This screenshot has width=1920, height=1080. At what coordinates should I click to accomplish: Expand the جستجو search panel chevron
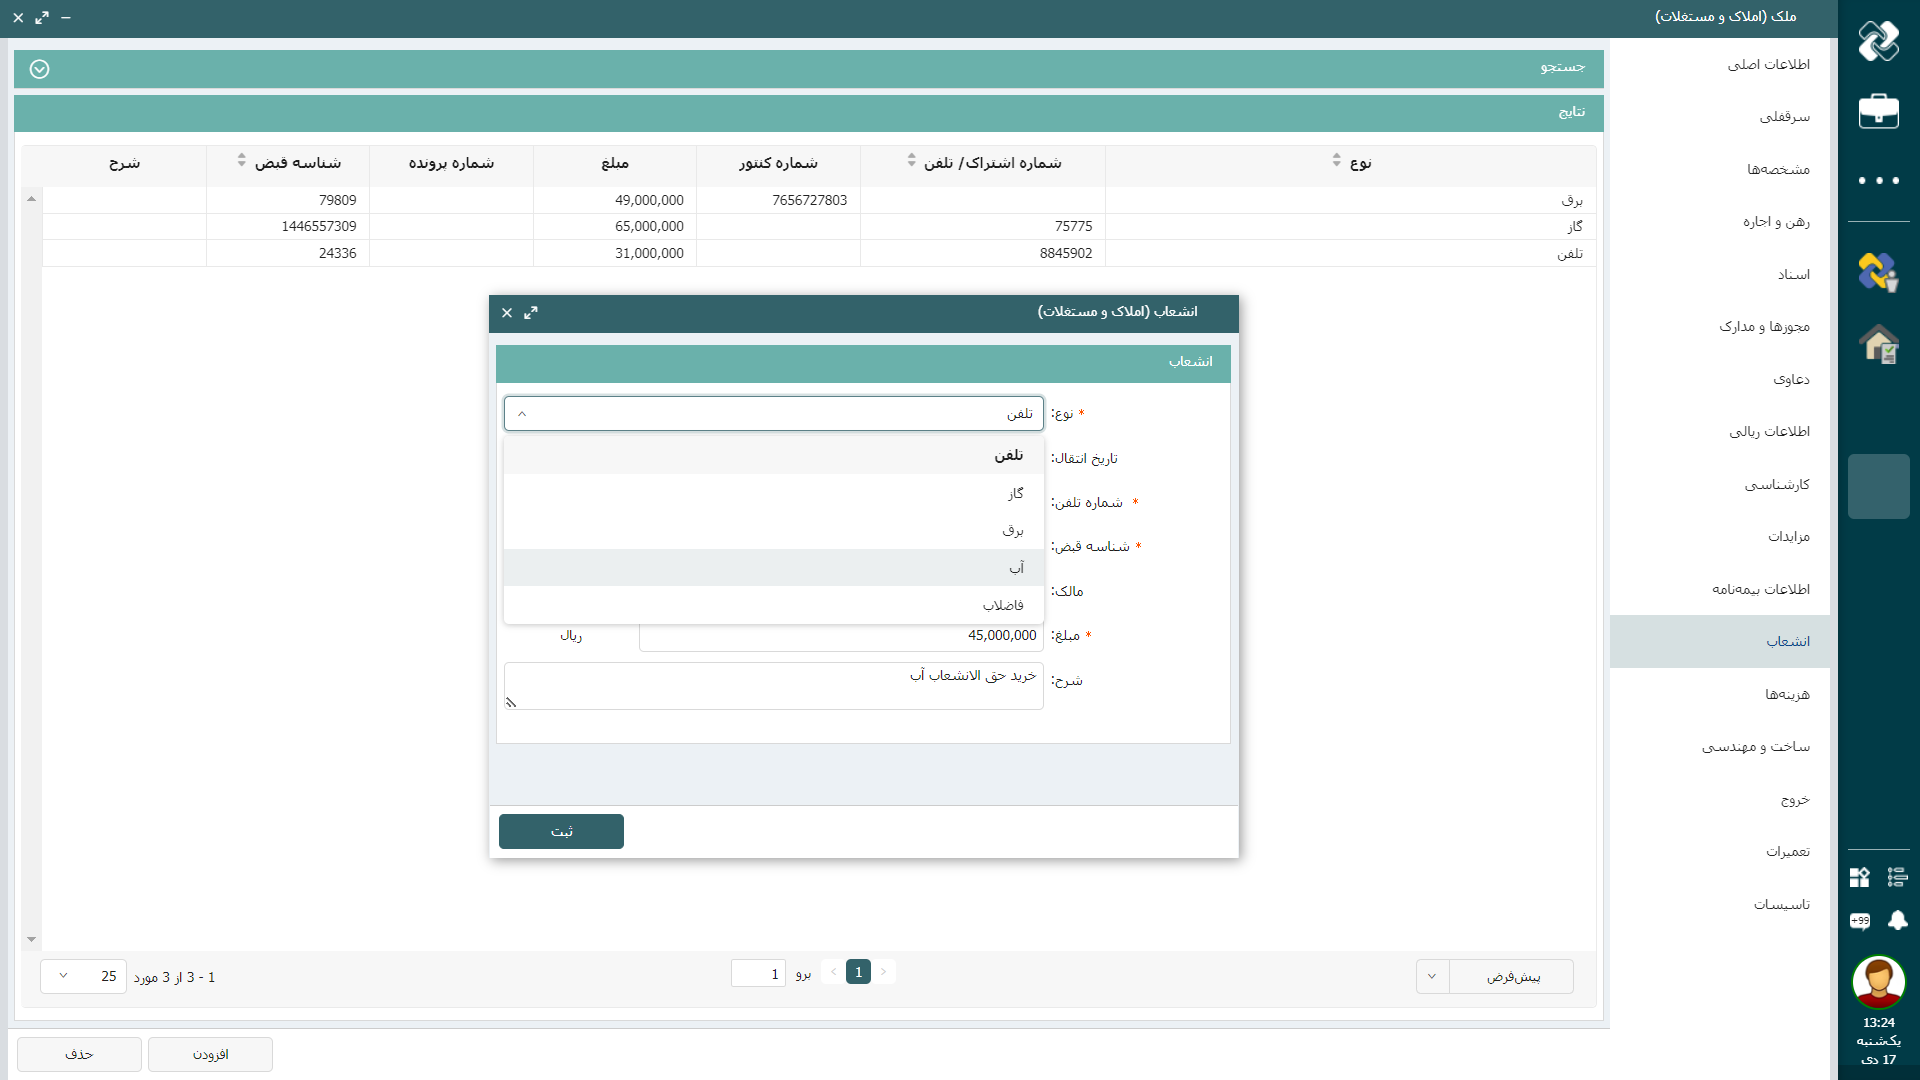(x=39, y=69)
